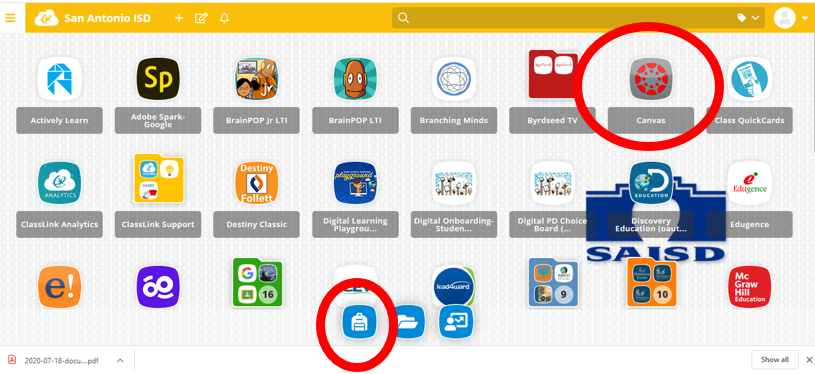Open the orange folder with 10 apps
Viewport: 815px width, 374px height.
coord(651,283)
